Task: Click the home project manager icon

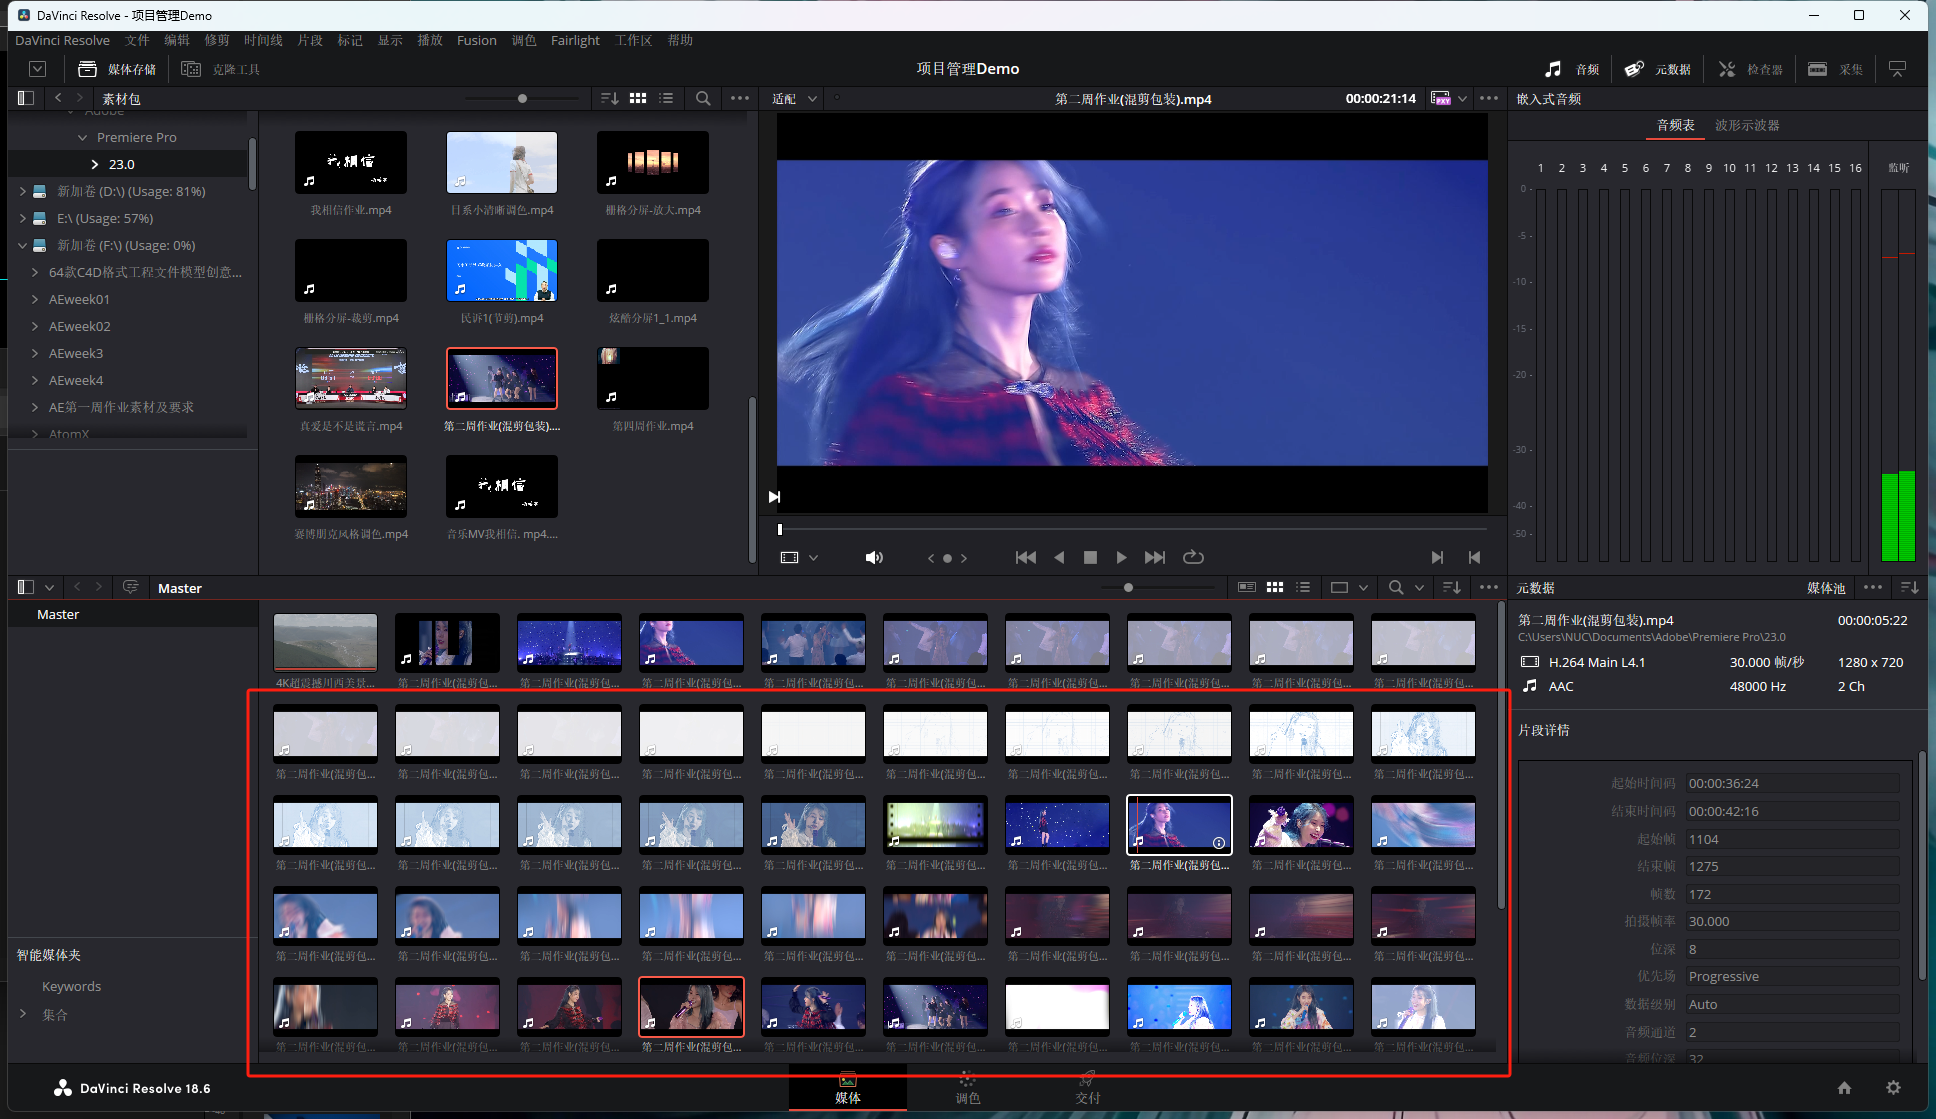Action: click(x=1844, y=1087)
